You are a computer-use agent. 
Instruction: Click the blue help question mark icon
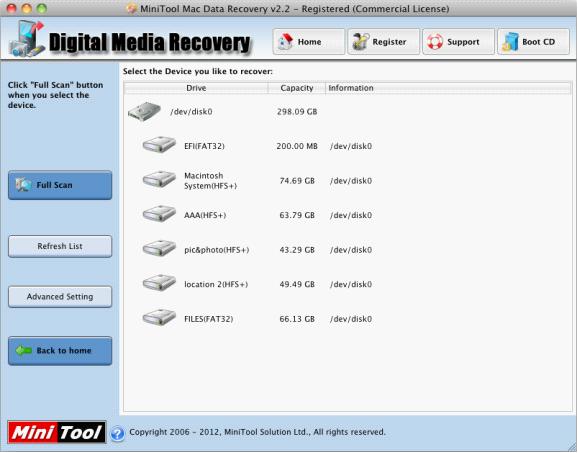(x=118, y=433)
